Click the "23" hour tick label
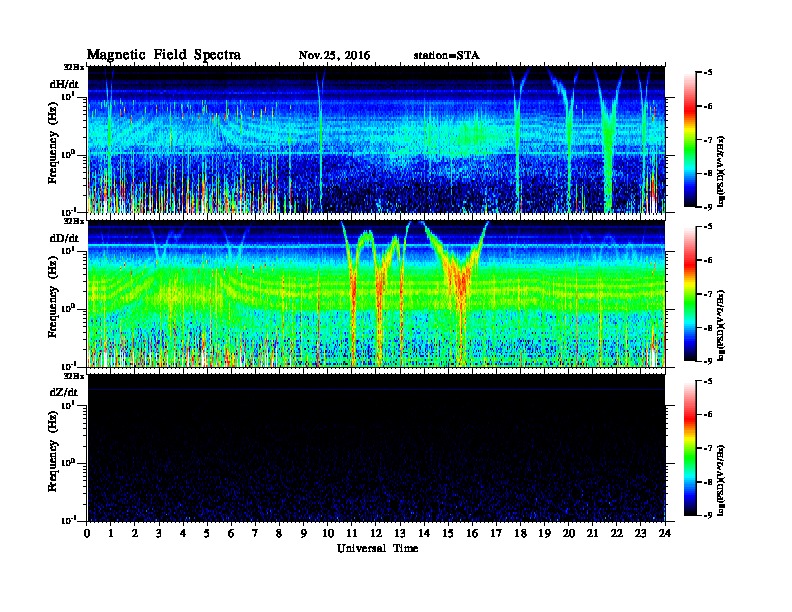 [x=640, y=534]
